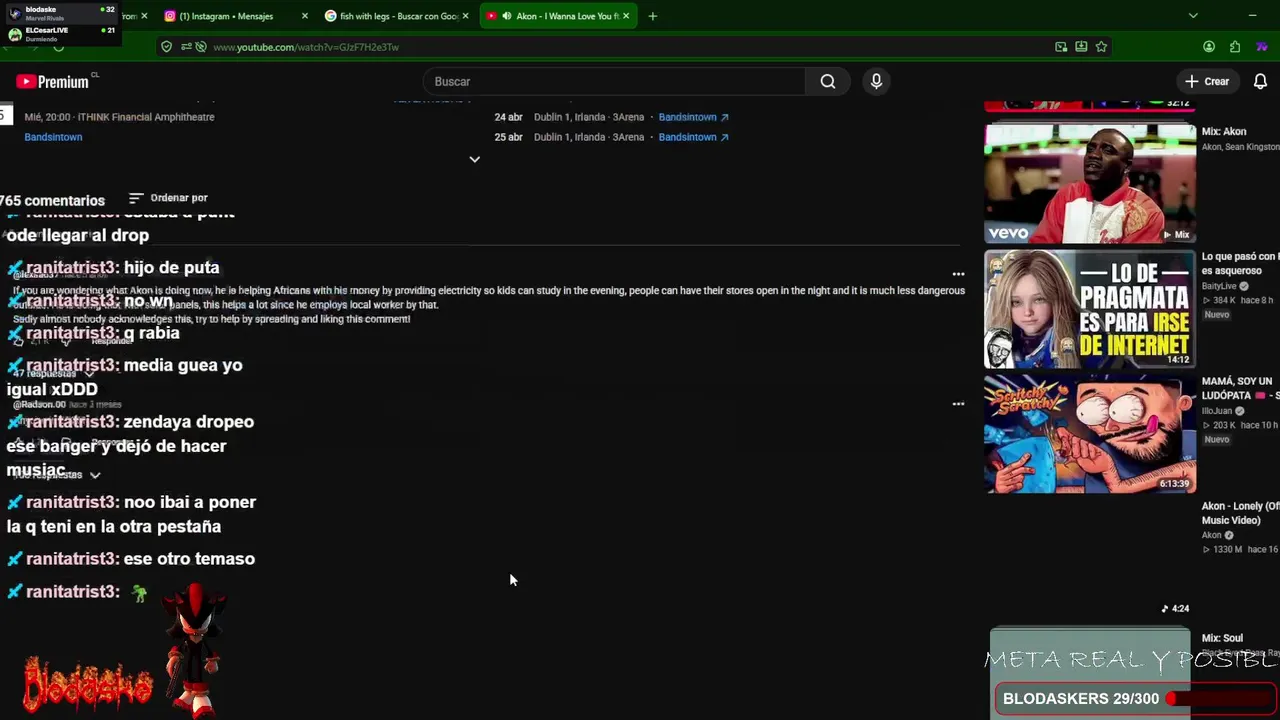This screenshot has width=1280, height=720.
Task: Open the Ordenar por comments sort menu
Action: click(x=168, y=198)
